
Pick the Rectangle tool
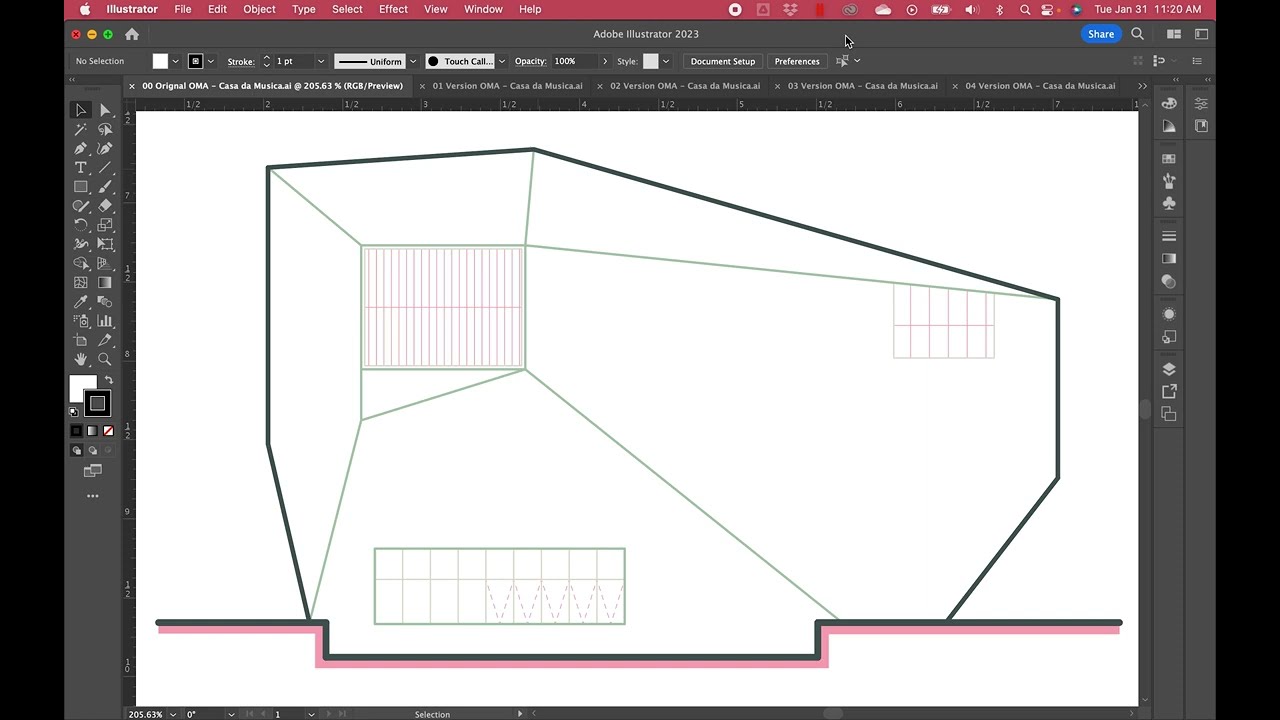pyautogui.click(x=81, y=187)
